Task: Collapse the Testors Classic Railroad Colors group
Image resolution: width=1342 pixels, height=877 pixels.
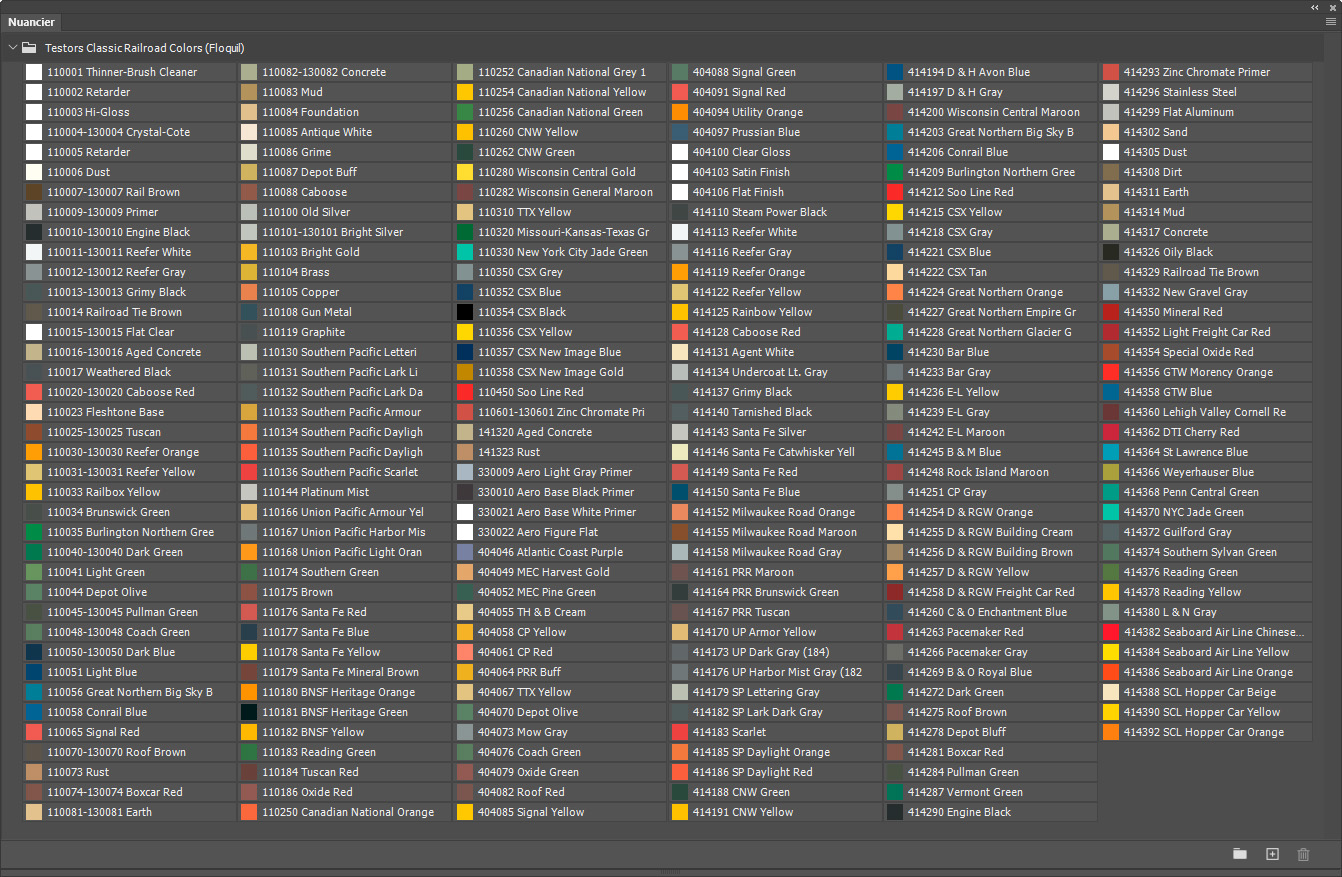Action: coord(12,48)
